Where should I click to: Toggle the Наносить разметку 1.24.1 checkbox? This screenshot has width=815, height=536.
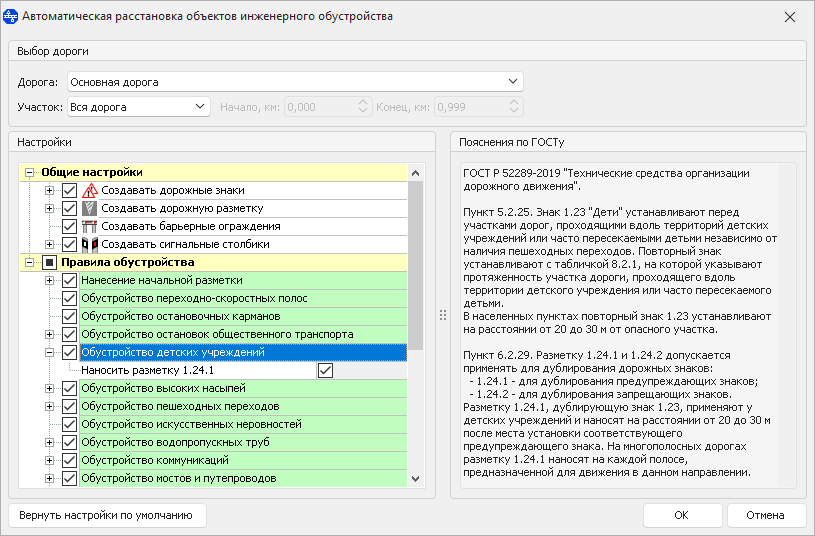click(x=325, y=371)
